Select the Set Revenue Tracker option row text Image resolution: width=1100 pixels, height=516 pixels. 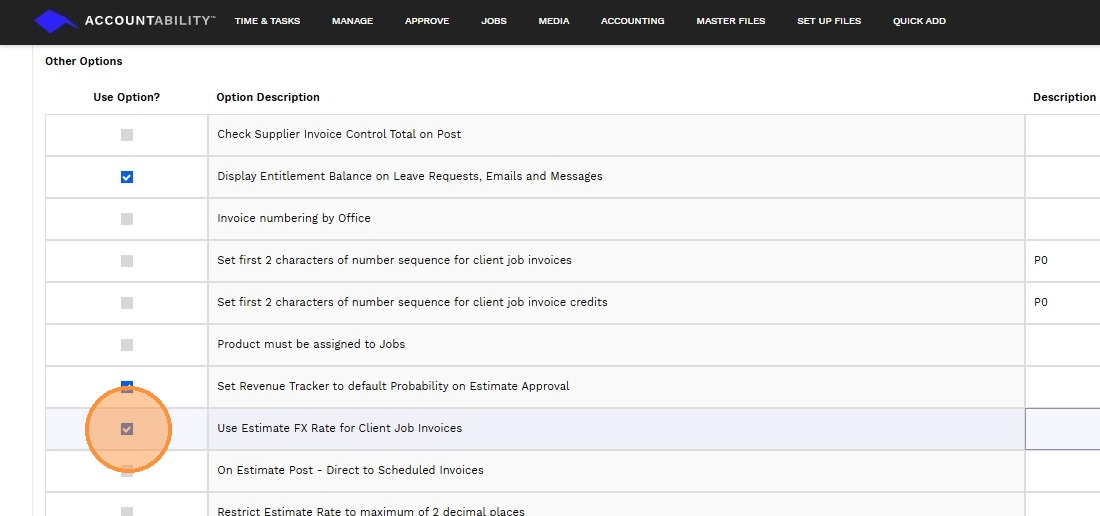pyautogui.click(x=393, y=387)
